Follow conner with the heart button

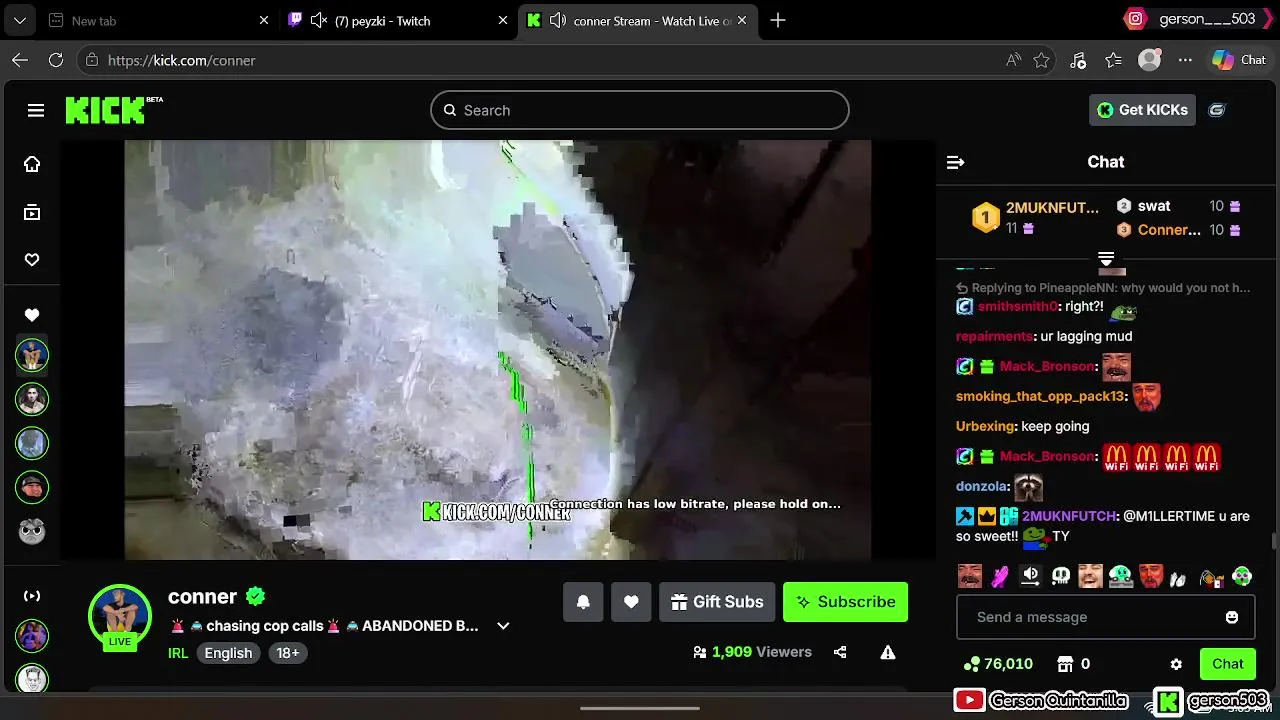click(x=631, y=602)
